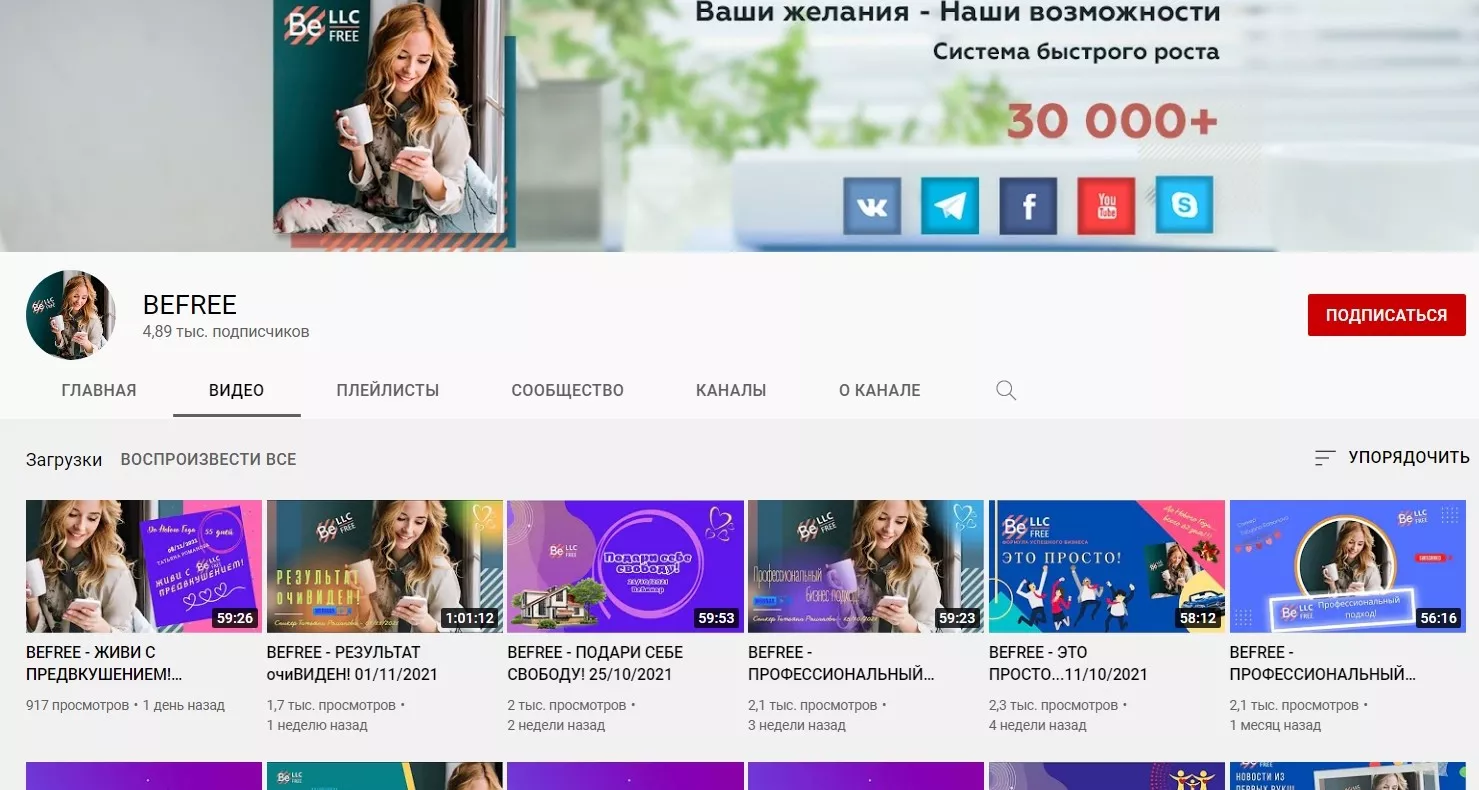Click the VK icon in the banner
This screenshot has width=1479, height=790.
point(872,206)
